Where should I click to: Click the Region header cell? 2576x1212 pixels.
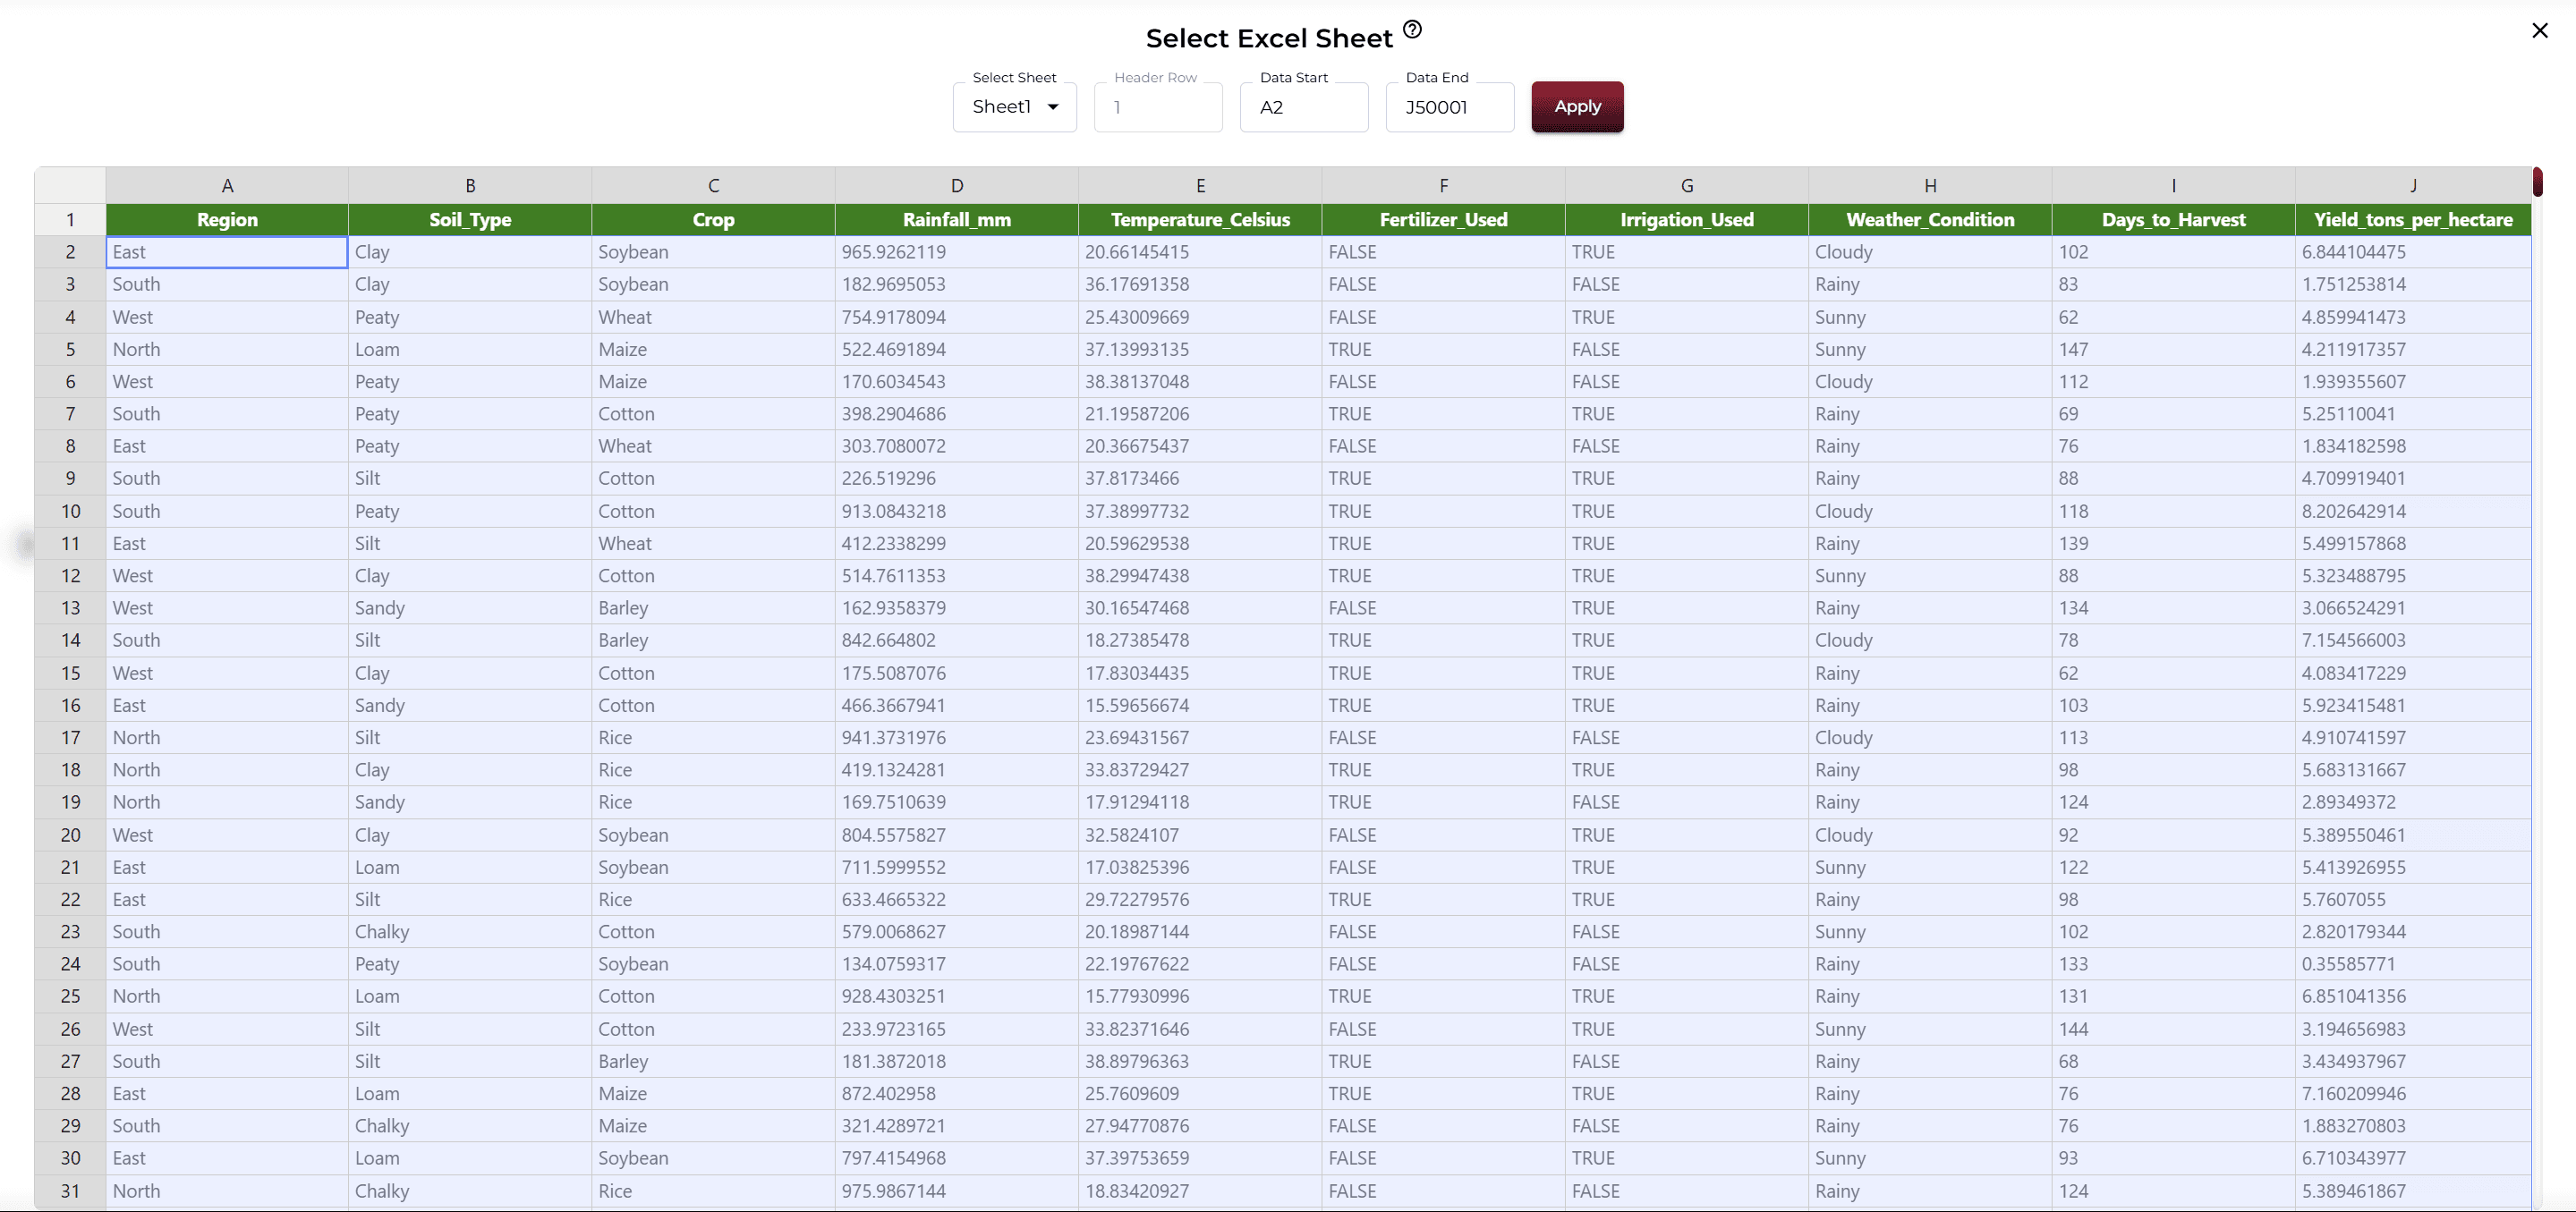tap(227, 220)
